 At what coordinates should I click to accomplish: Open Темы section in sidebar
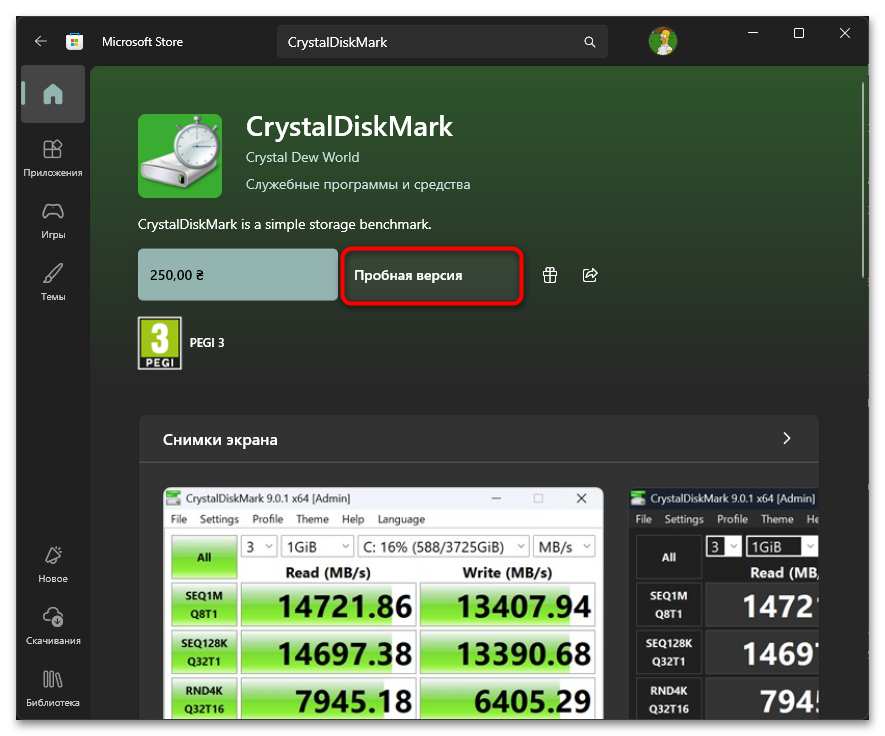tap(53, 282)
